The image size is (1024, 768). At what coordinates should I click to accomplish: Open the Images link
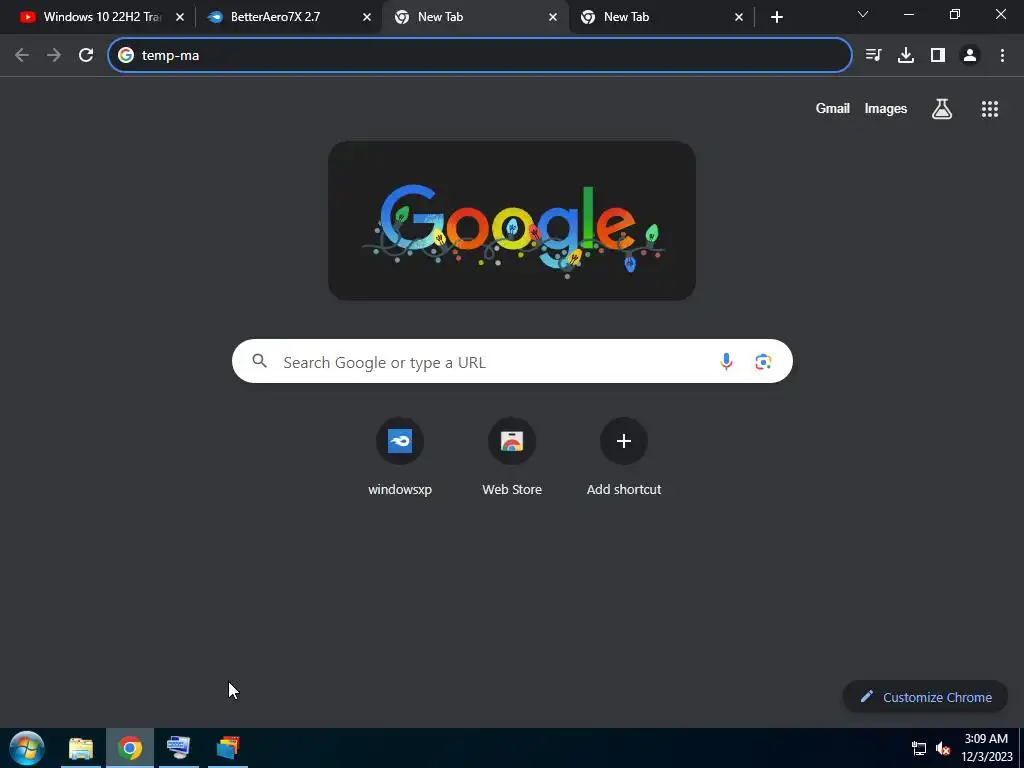tap(886, 108)
